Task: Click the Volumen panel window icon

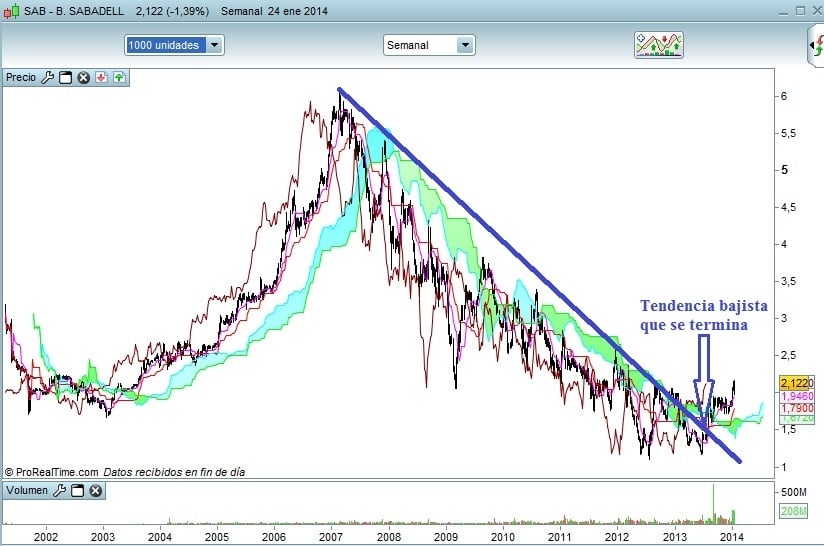Action: pos(77,491)
